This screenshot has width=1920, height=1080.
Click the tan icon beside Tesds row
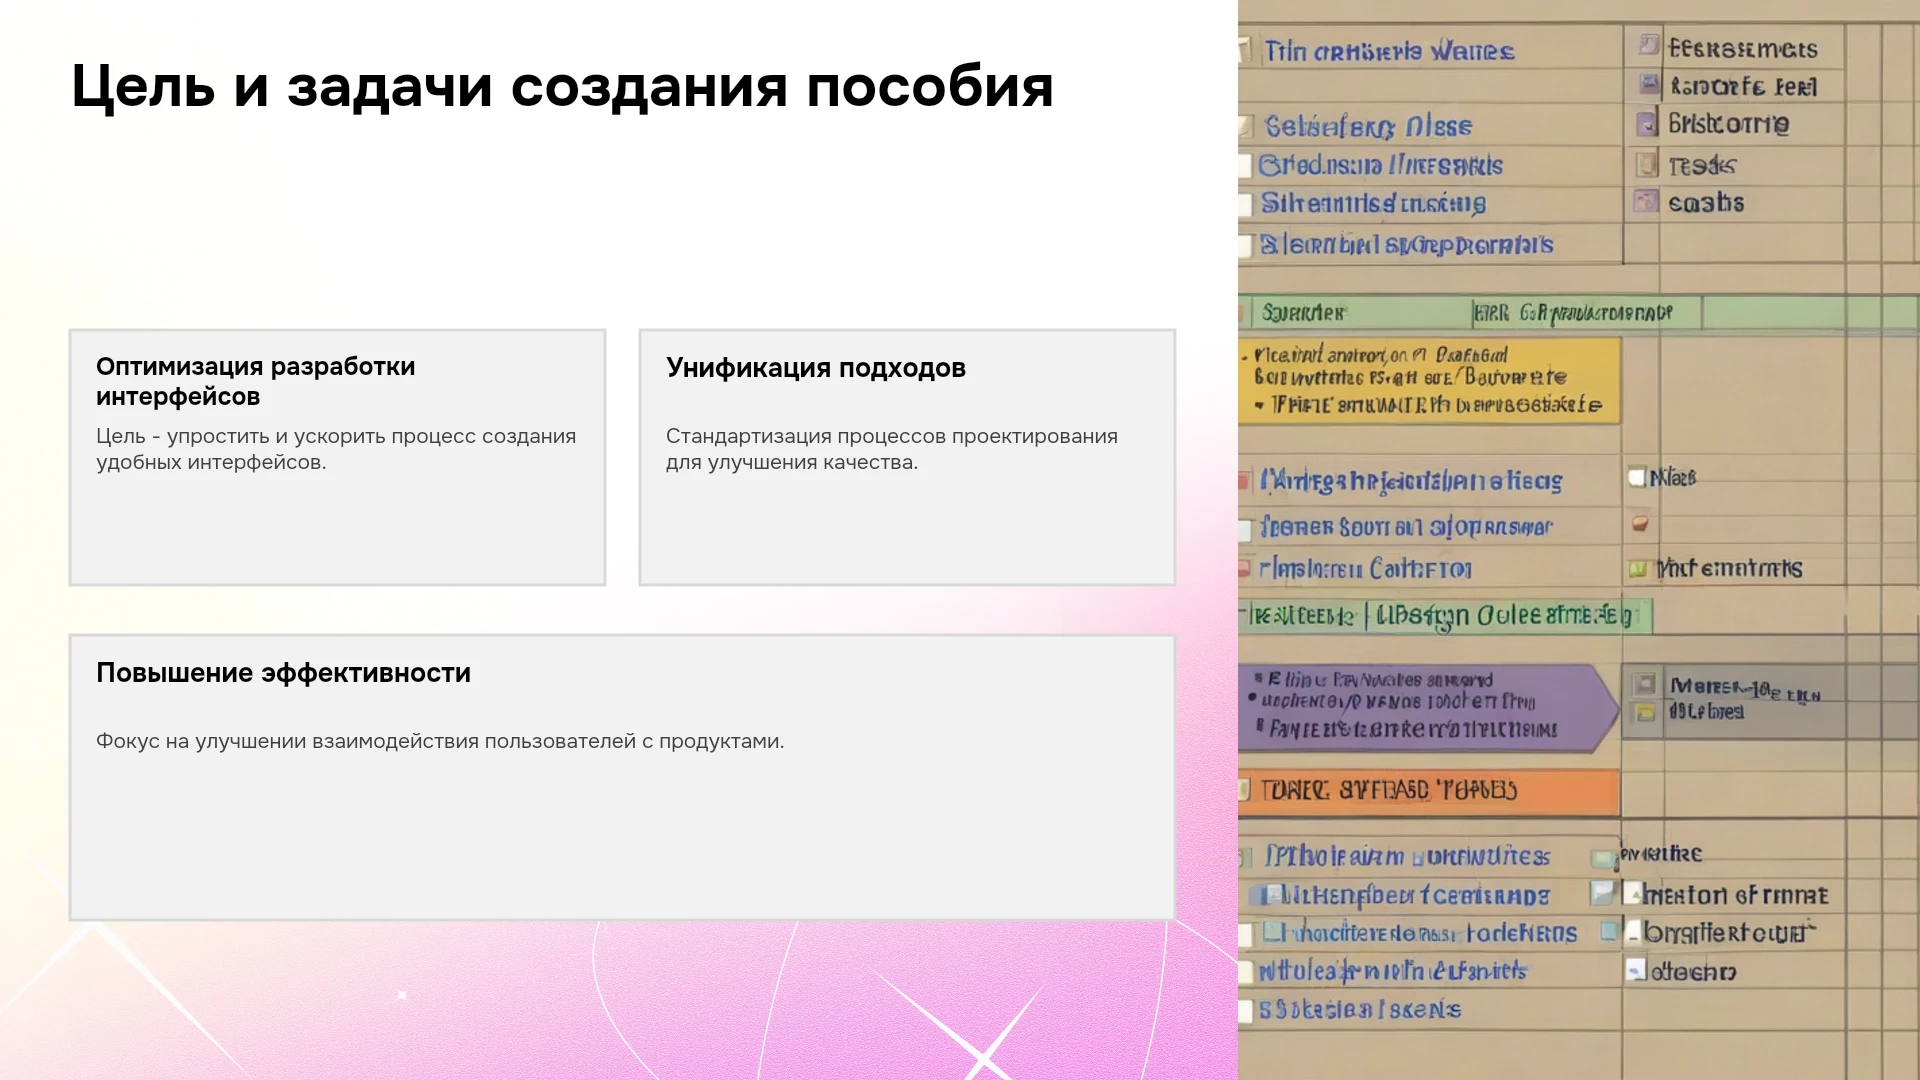[1646, 163]
